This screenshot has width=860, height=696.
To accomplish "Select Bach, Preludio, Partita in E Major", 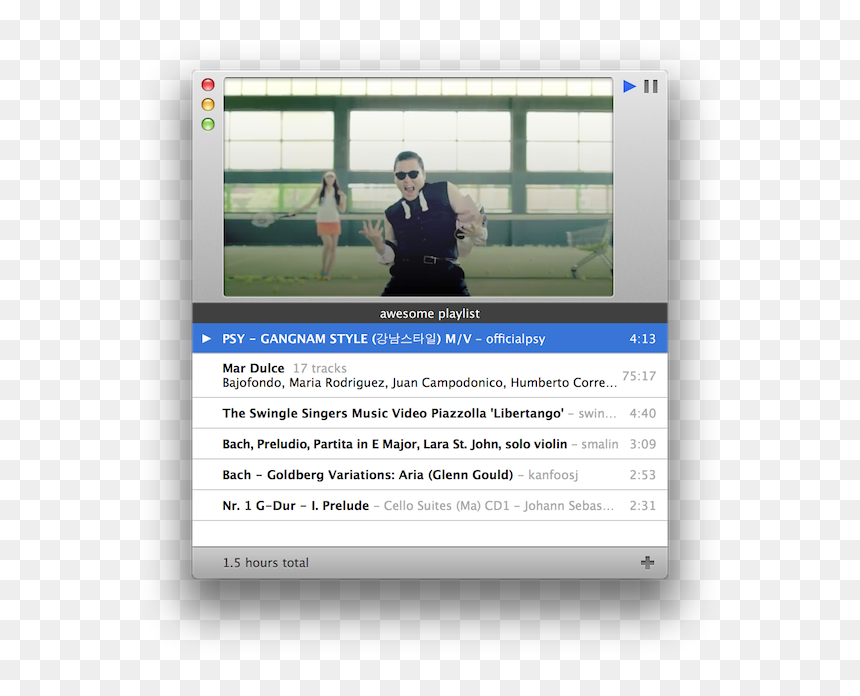I will tap(430, 444).
